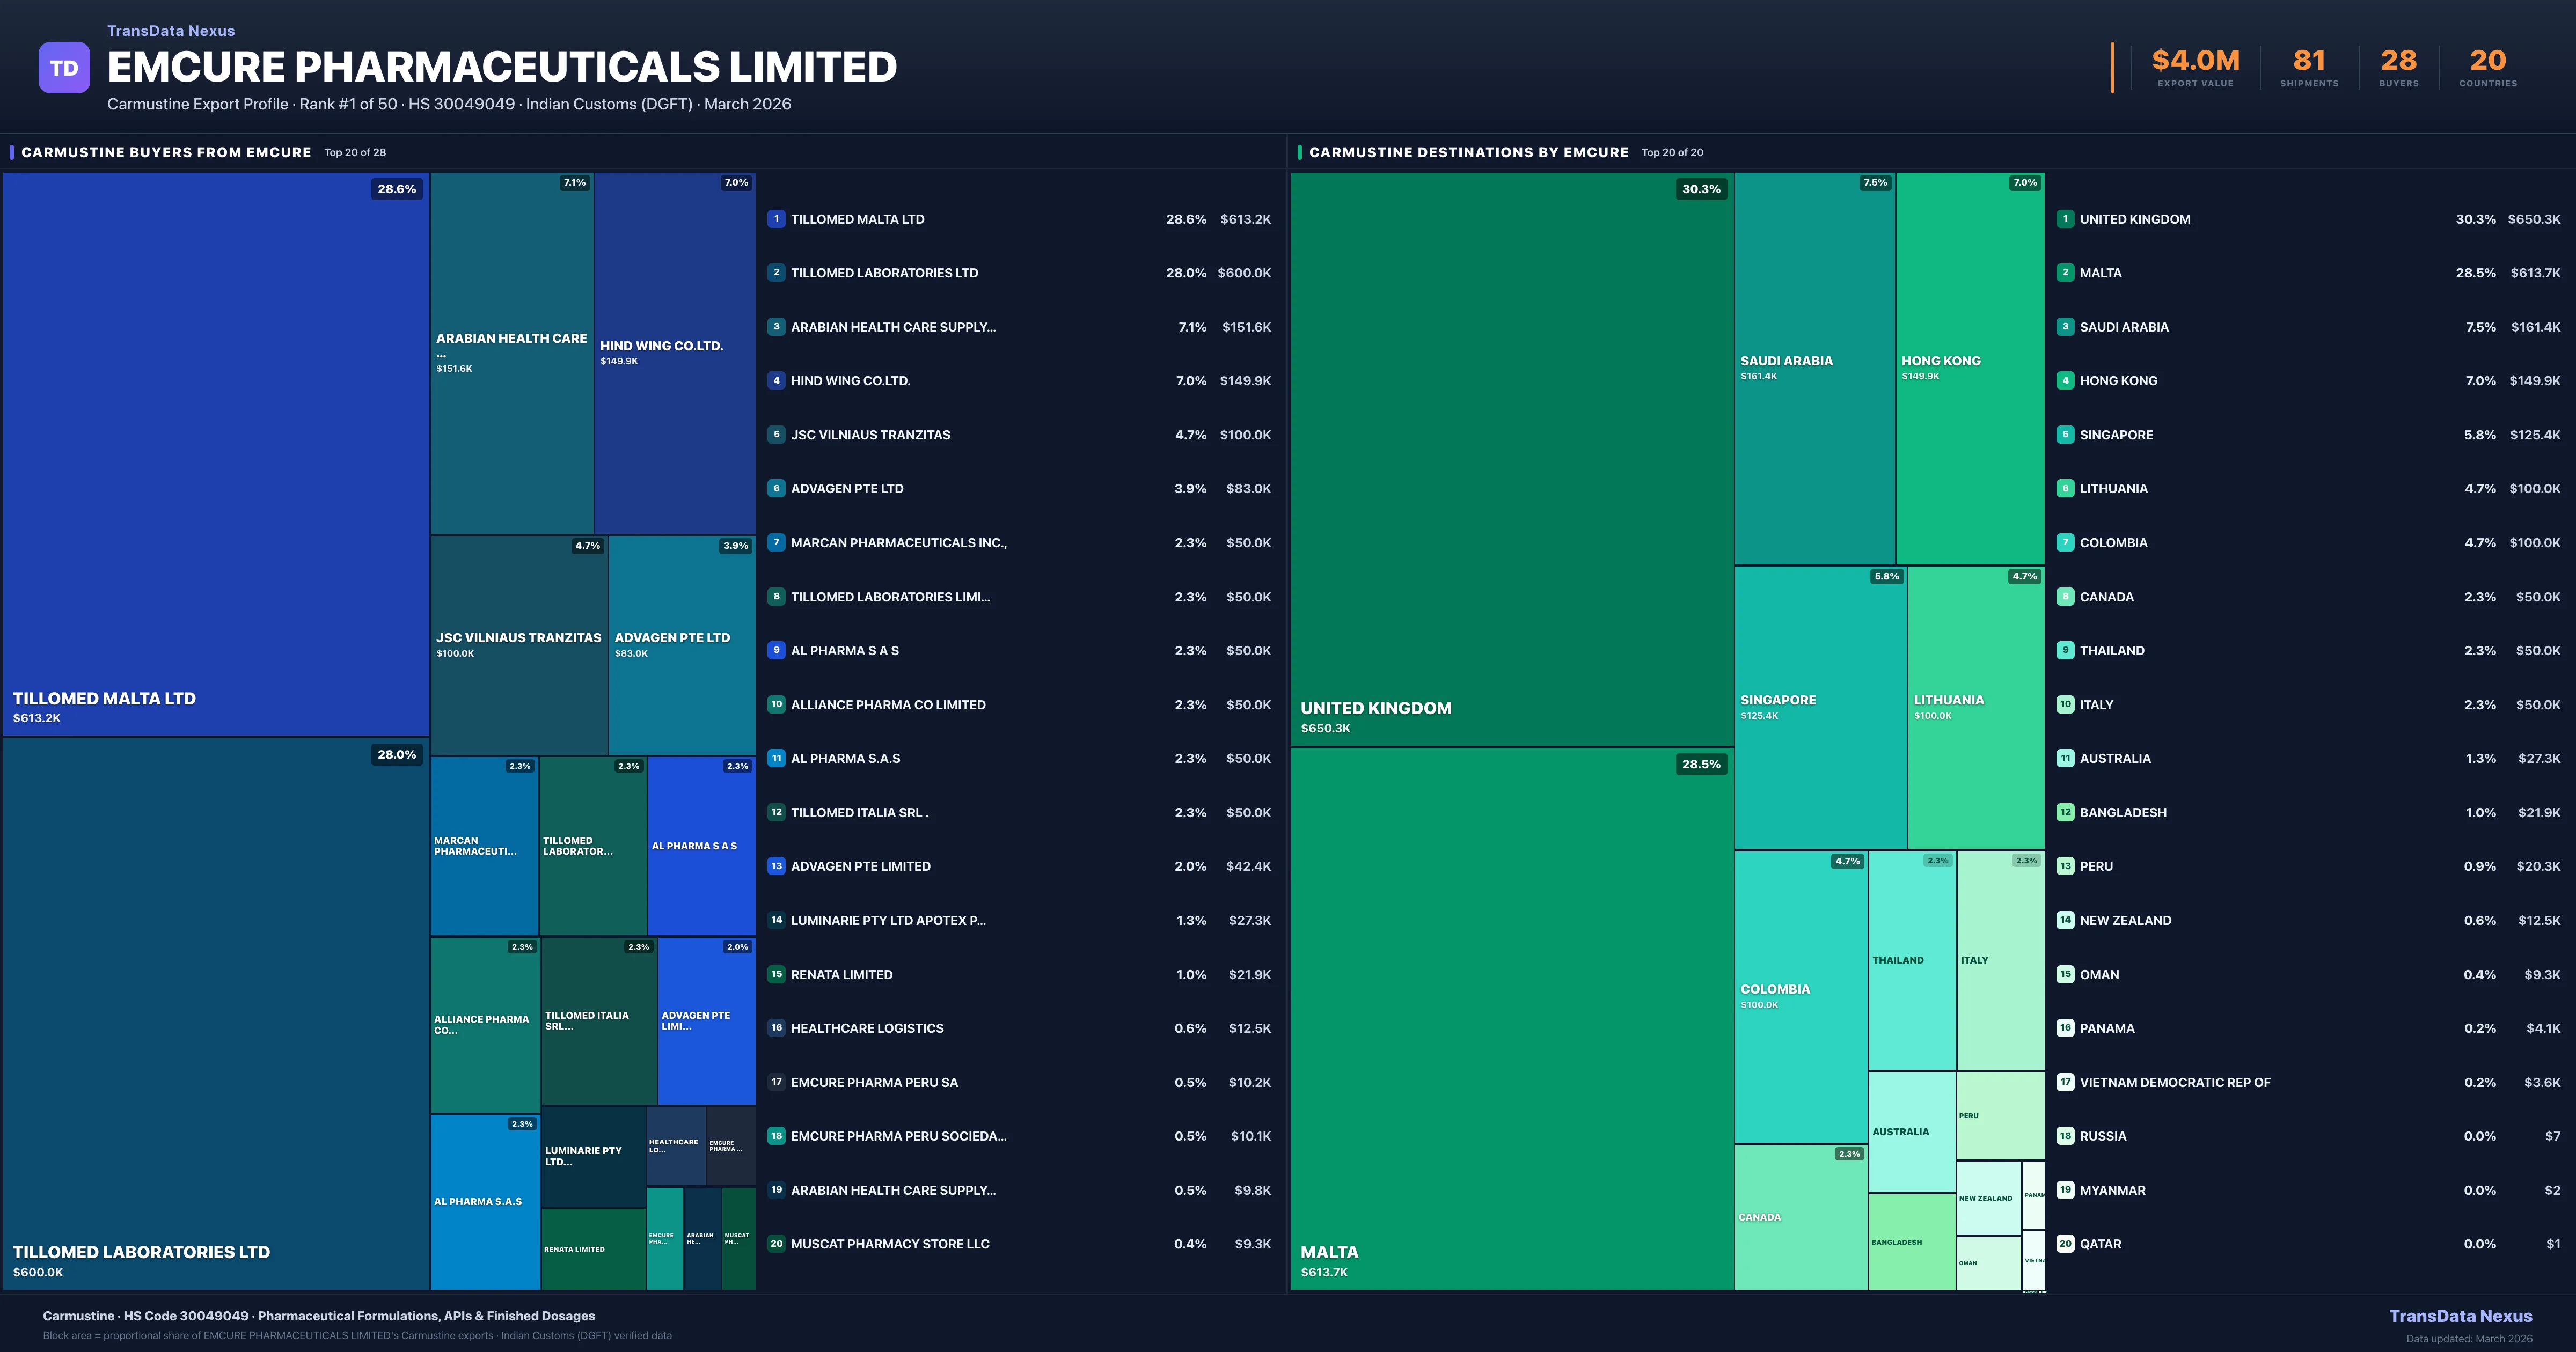2576x1352 pixels.
Task: Select rank badge 15 beside RENATA LIMITED
Action: coord(776,974)
